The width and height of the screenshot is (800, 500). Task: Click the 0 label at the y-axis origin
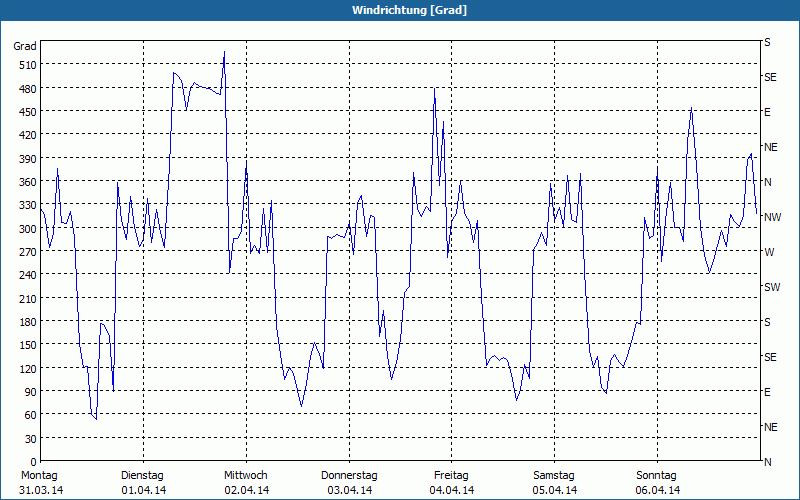pyautogui.click(x=33, y=462)
